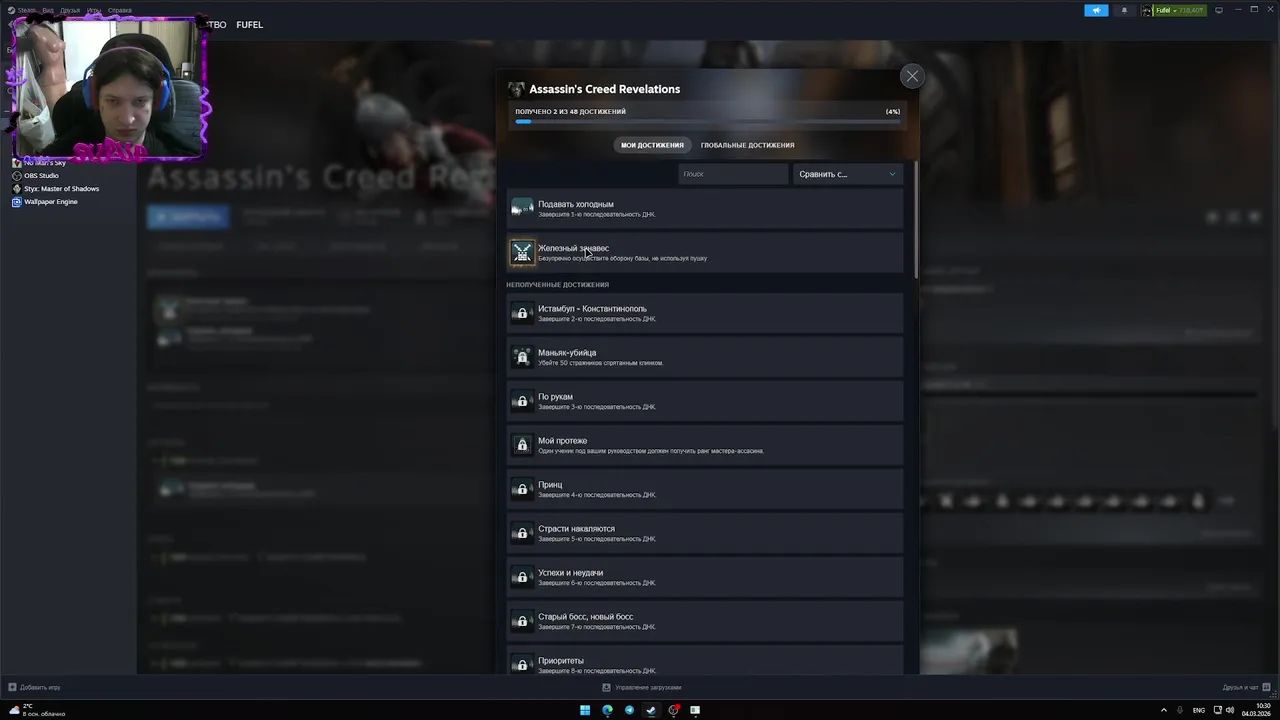1280x720 pixels.
Task: Click the Assassin's Creed Revelations game icon
Action: click(x=516, y=89)
